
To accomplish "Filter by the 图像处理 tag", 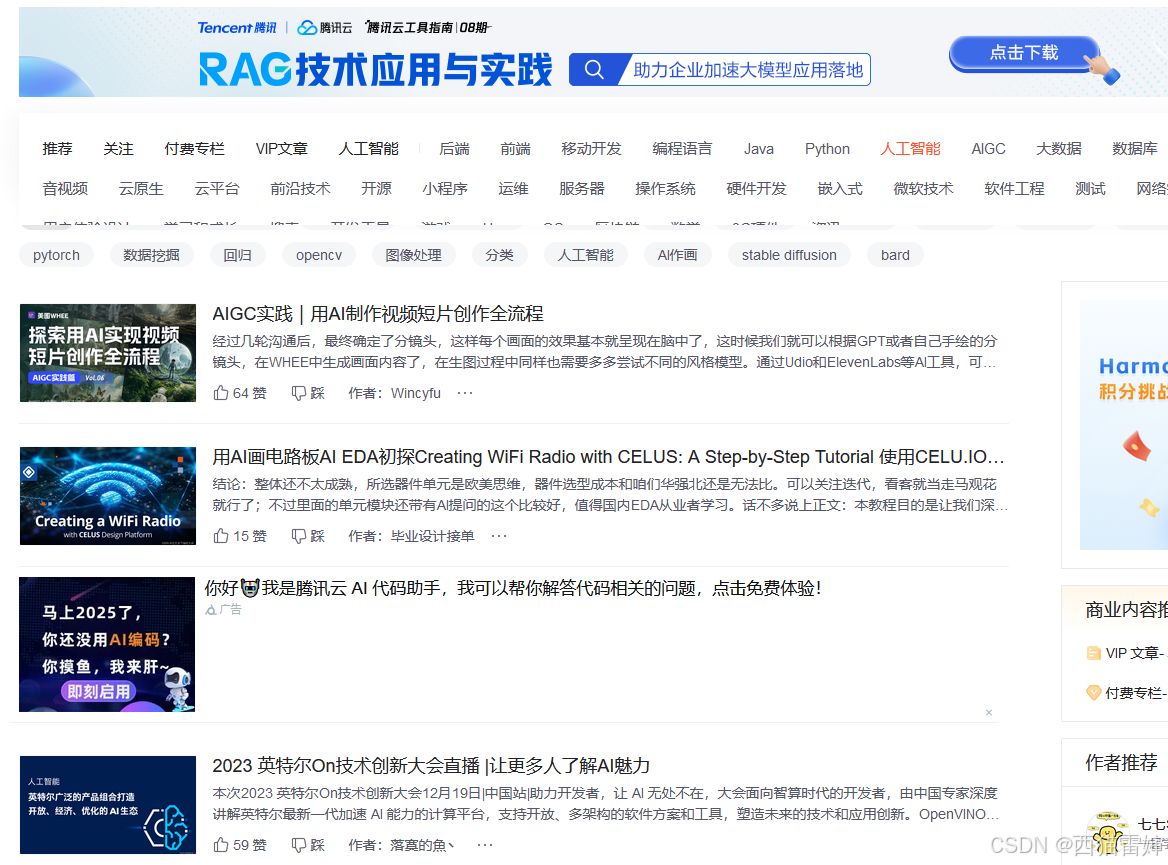I will [x=413, y=255].
